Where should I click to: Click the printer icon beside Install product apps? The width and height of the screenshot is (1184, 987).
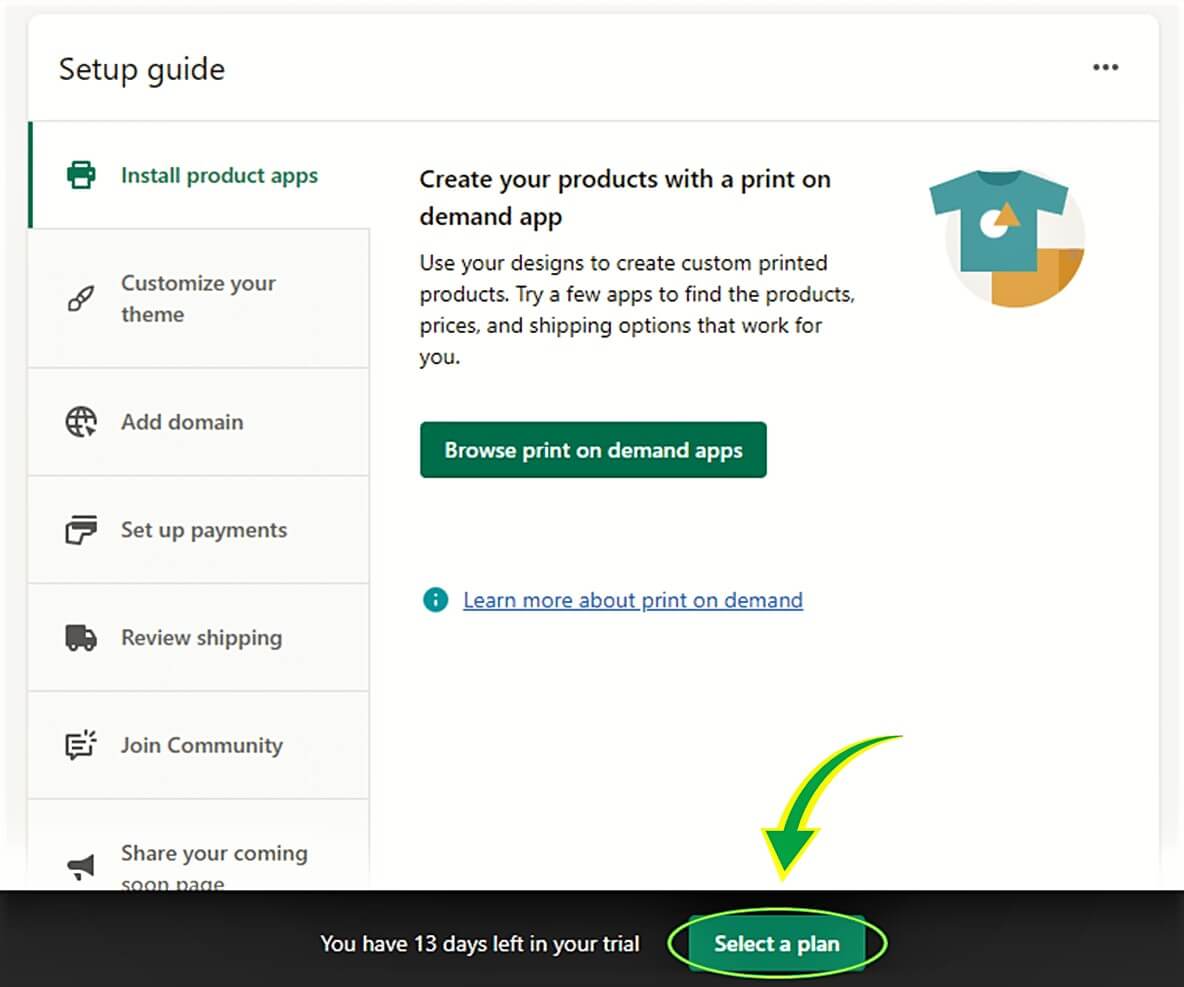pyautogui.click(x=81, y=174)
